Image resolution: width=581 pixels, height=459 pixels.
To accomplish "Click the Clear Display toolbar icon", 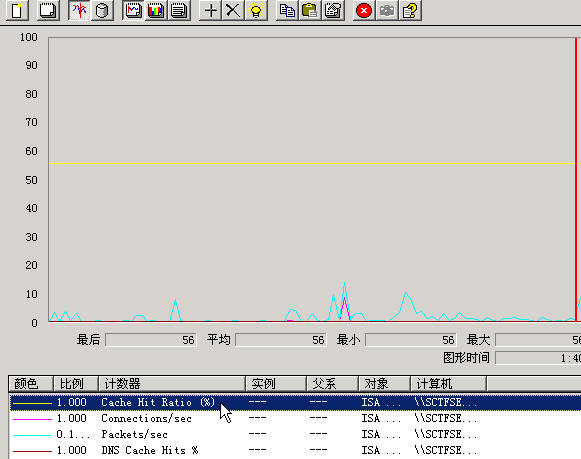I will pos(48,10).
